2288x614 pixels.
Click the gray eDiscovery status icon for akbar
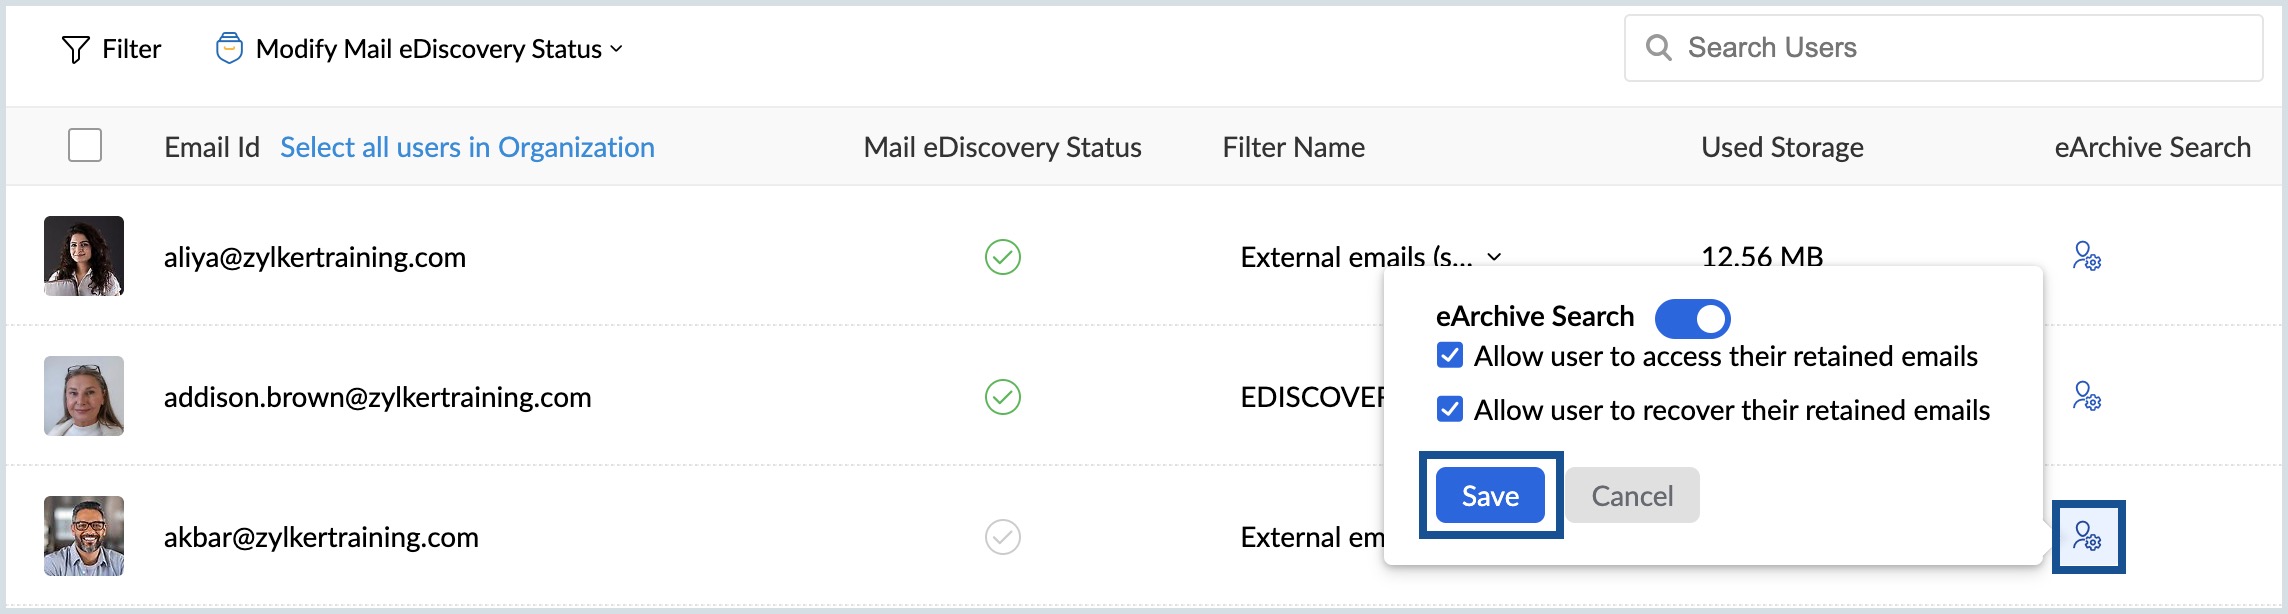click(1001, 537)
